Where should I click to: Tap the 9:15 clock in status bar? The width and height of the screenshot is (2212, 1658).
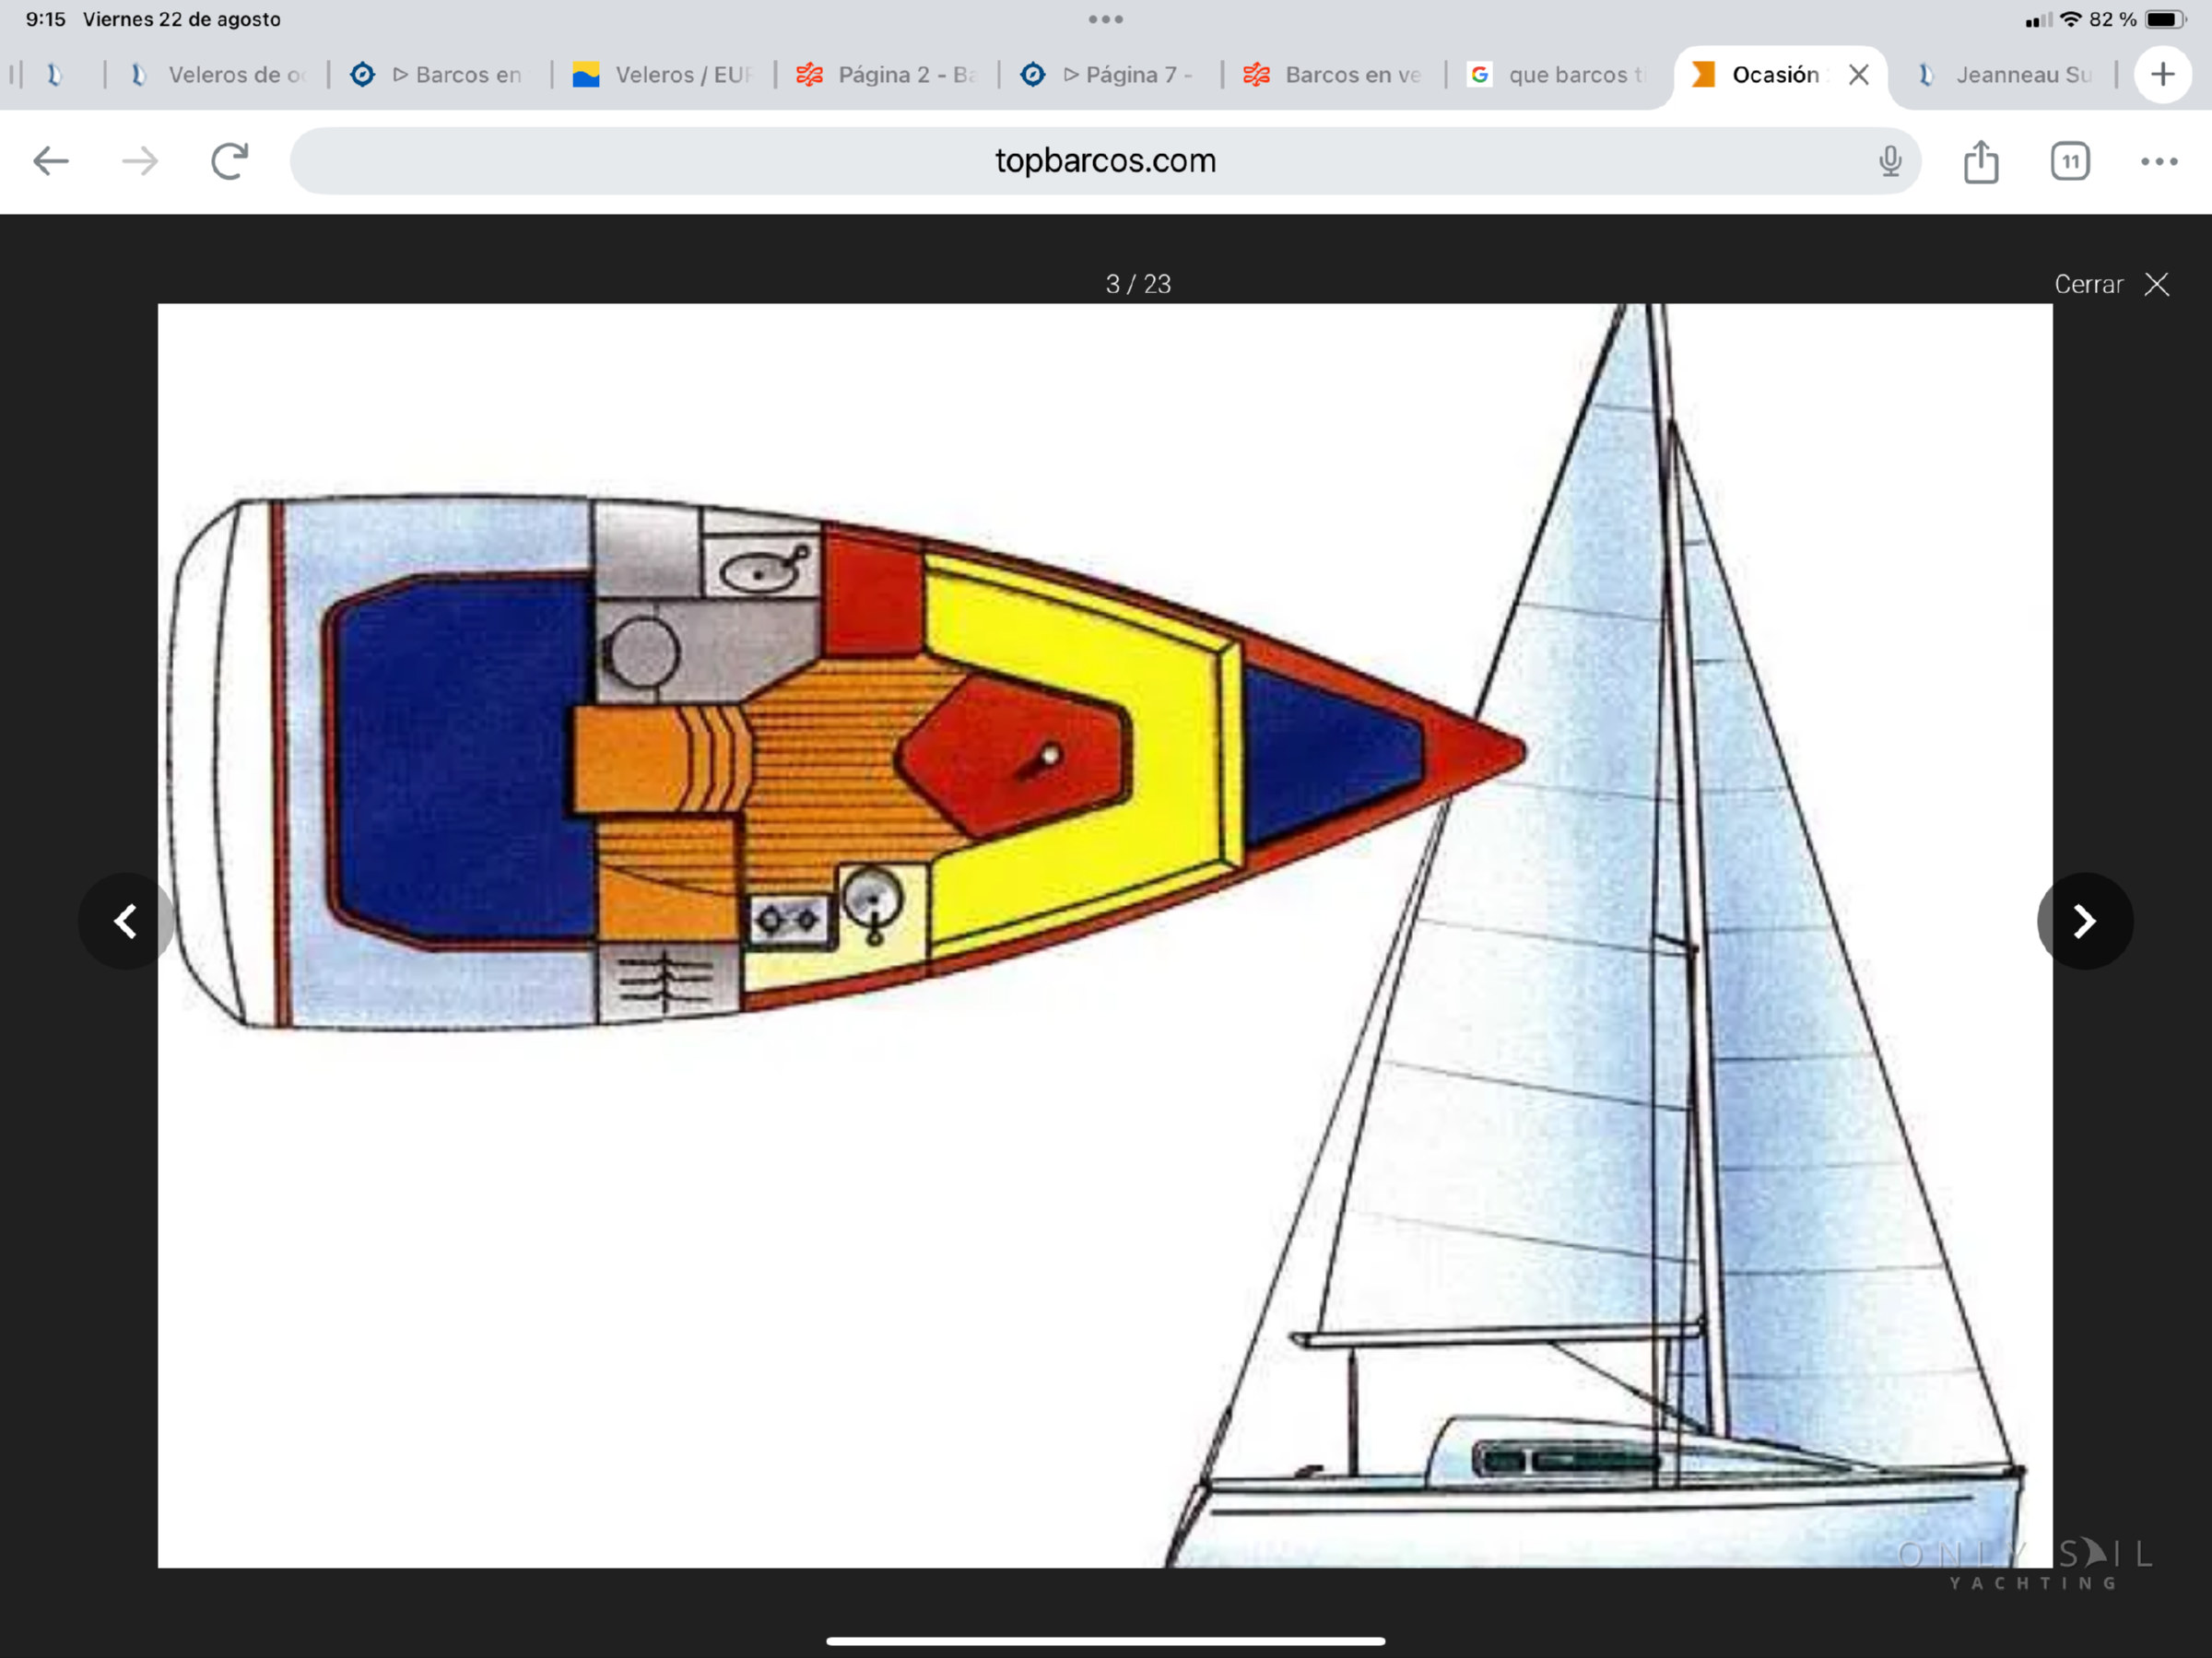pyautogui.click(x=45, y=19)
